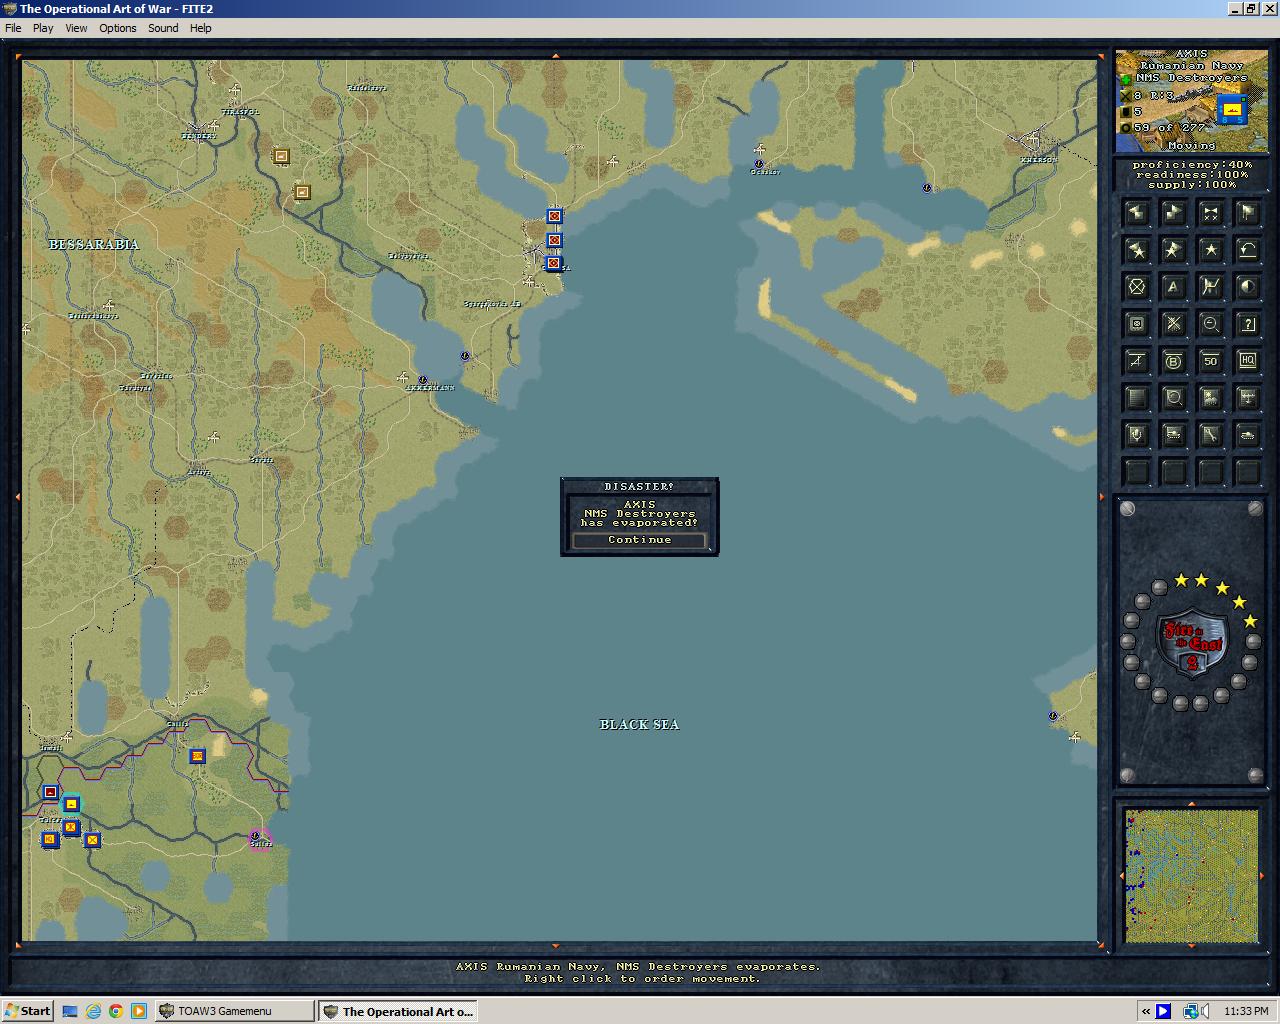The width and height of the screenshot is (1280, 1024).
Task: Click the half-filled circle icon
Action: (1247, 287)
